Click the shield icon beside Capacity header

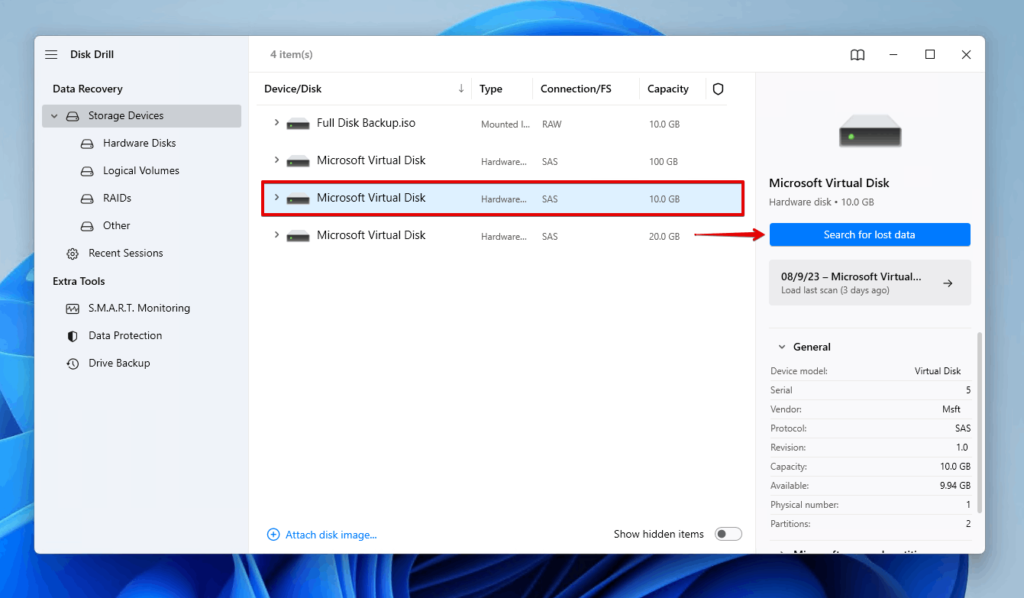718,89
